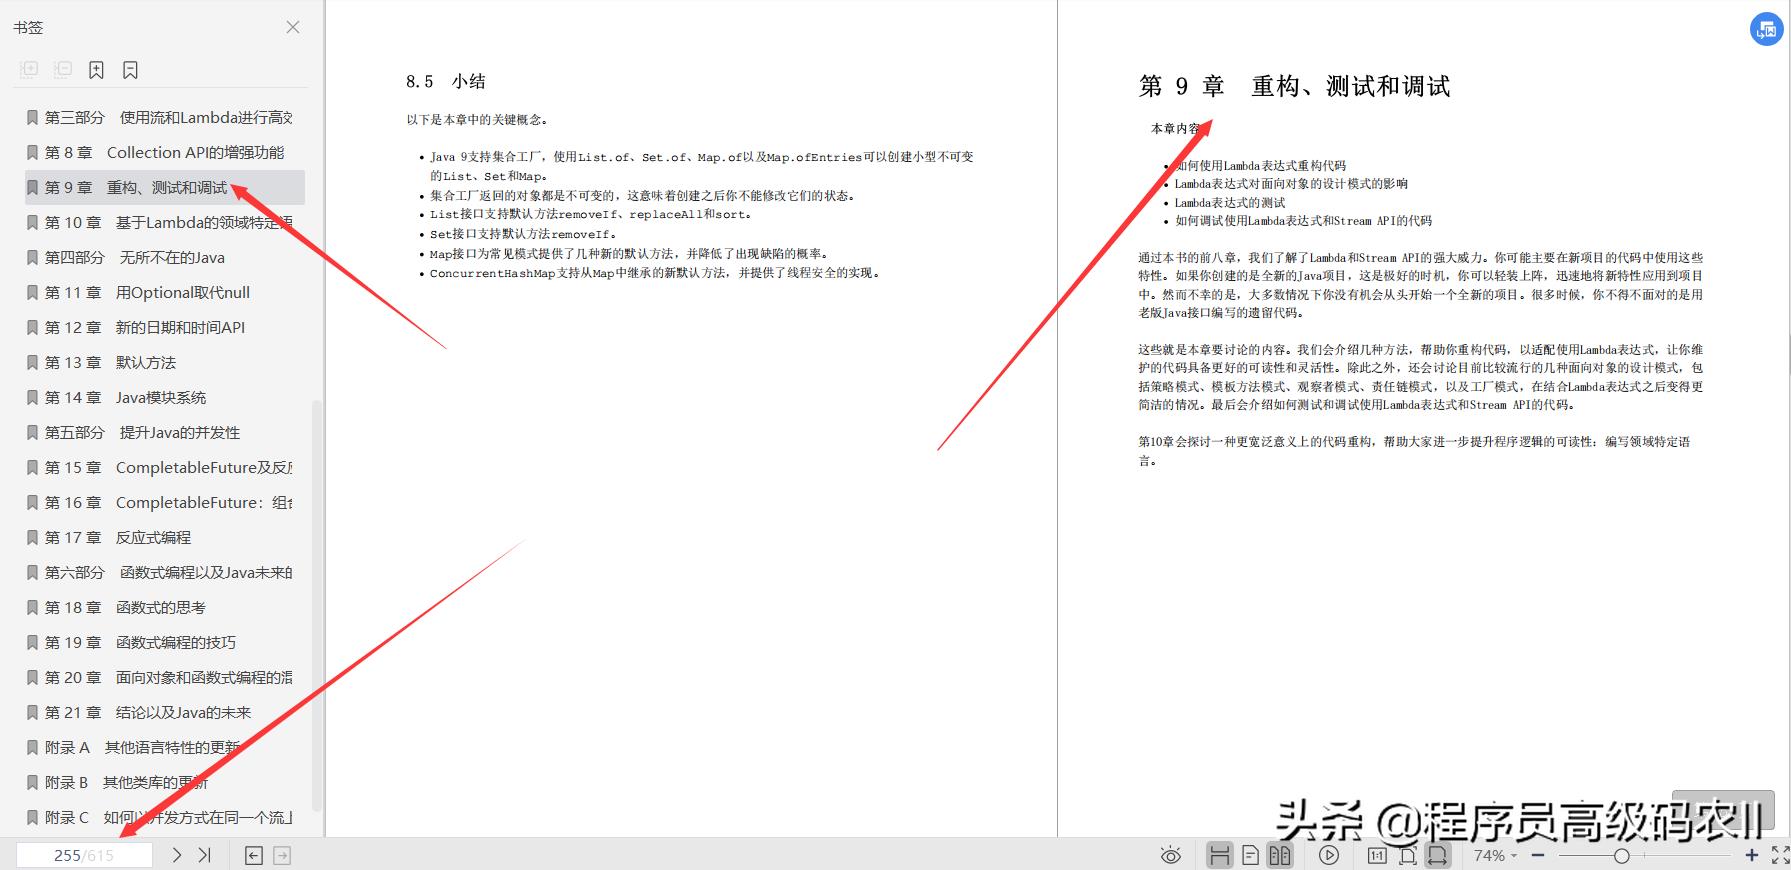Viewport: 1791px width, 870px height.
Task: Close the 书签 bookmarks panel
Action: pos(293,27)
